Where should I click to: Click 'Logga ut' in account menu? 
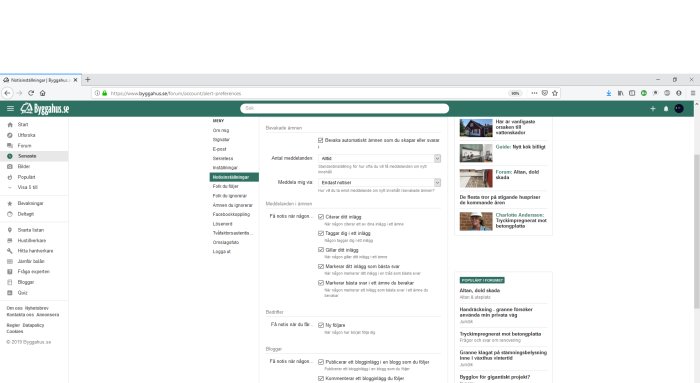tap(221, 252)
